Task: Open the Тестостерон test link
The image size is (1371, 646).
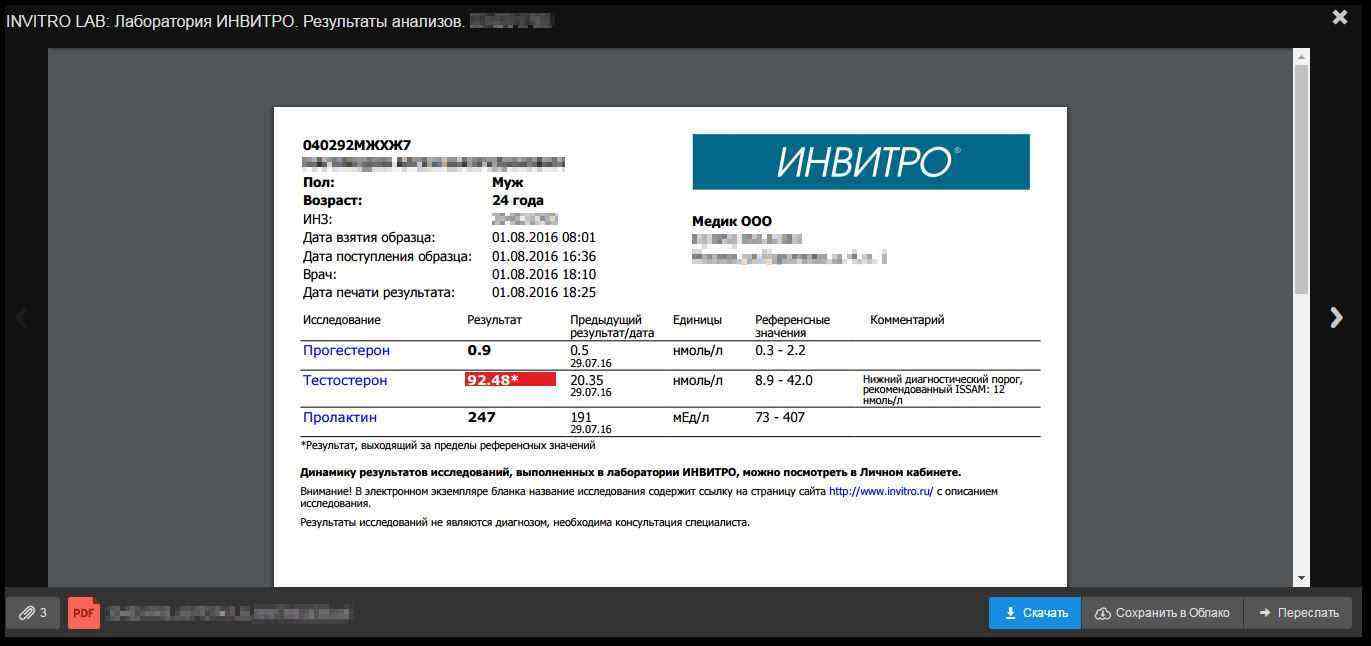Action: [x=345, y=381]
